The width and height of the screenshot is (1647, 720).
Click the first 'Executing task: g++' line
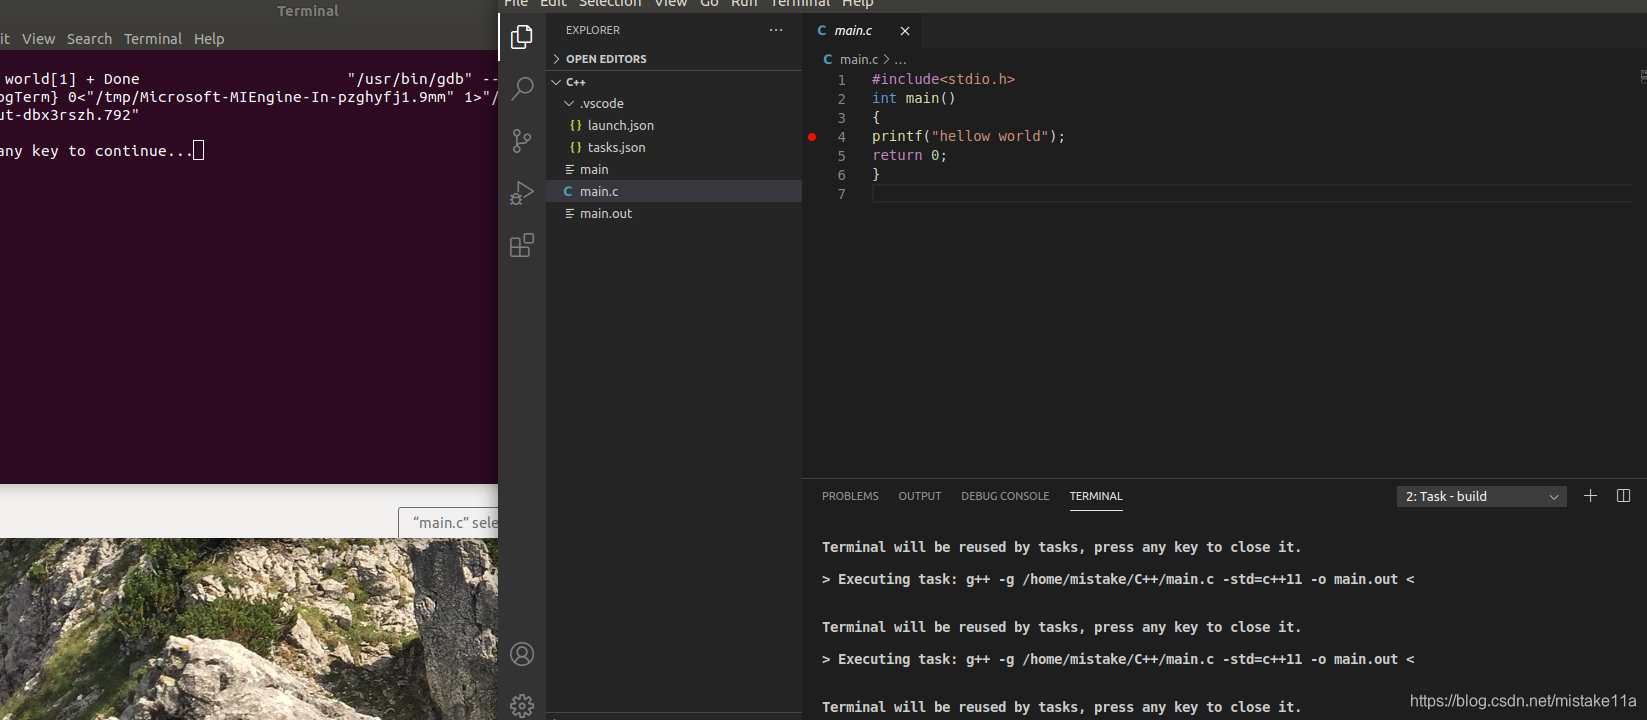[1118, 579]
